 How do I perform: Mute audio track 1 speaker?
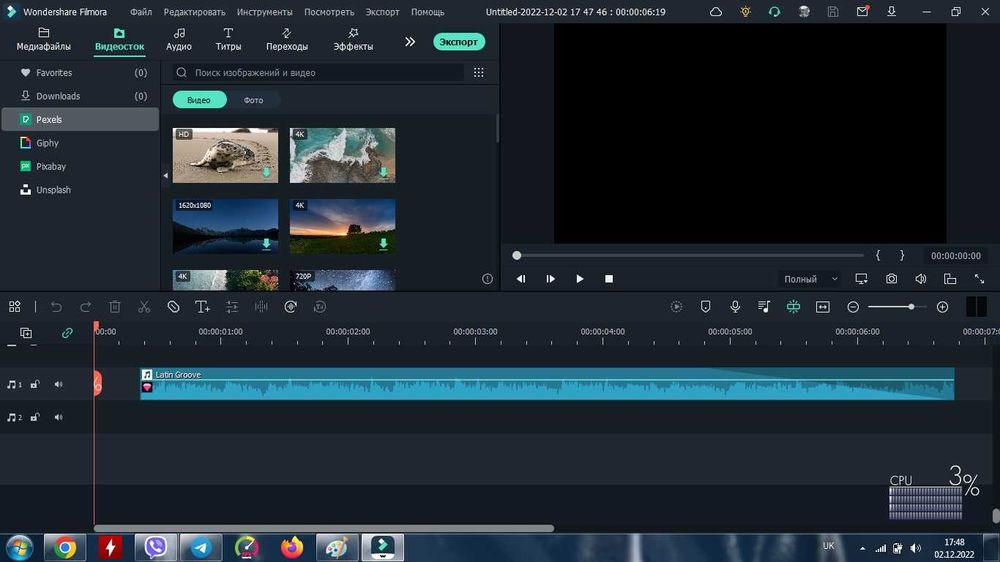click(59, 384)
